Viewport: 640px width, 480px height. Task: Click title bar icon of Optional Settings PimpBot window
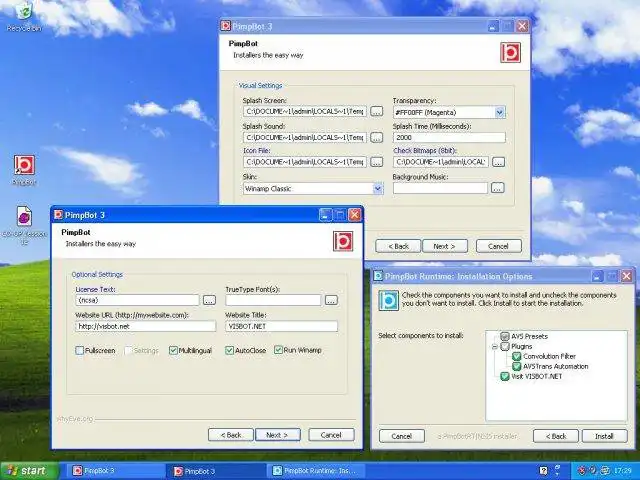click(x=58, y=215)
